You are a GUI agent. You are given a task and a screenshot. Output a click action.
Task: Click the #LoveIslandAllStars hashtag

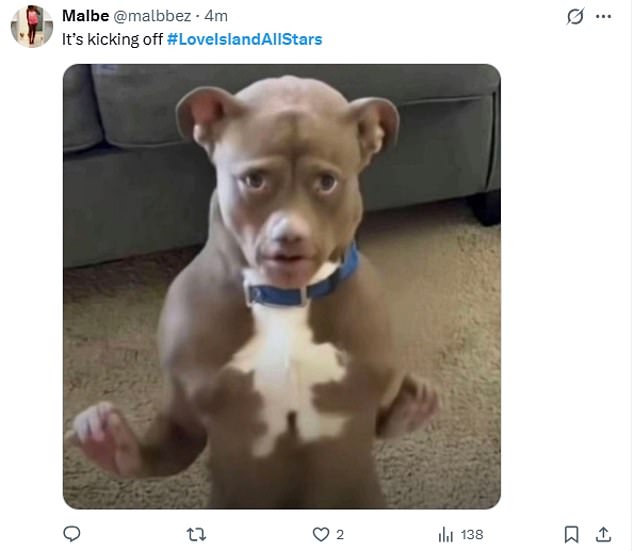point(244,39)
